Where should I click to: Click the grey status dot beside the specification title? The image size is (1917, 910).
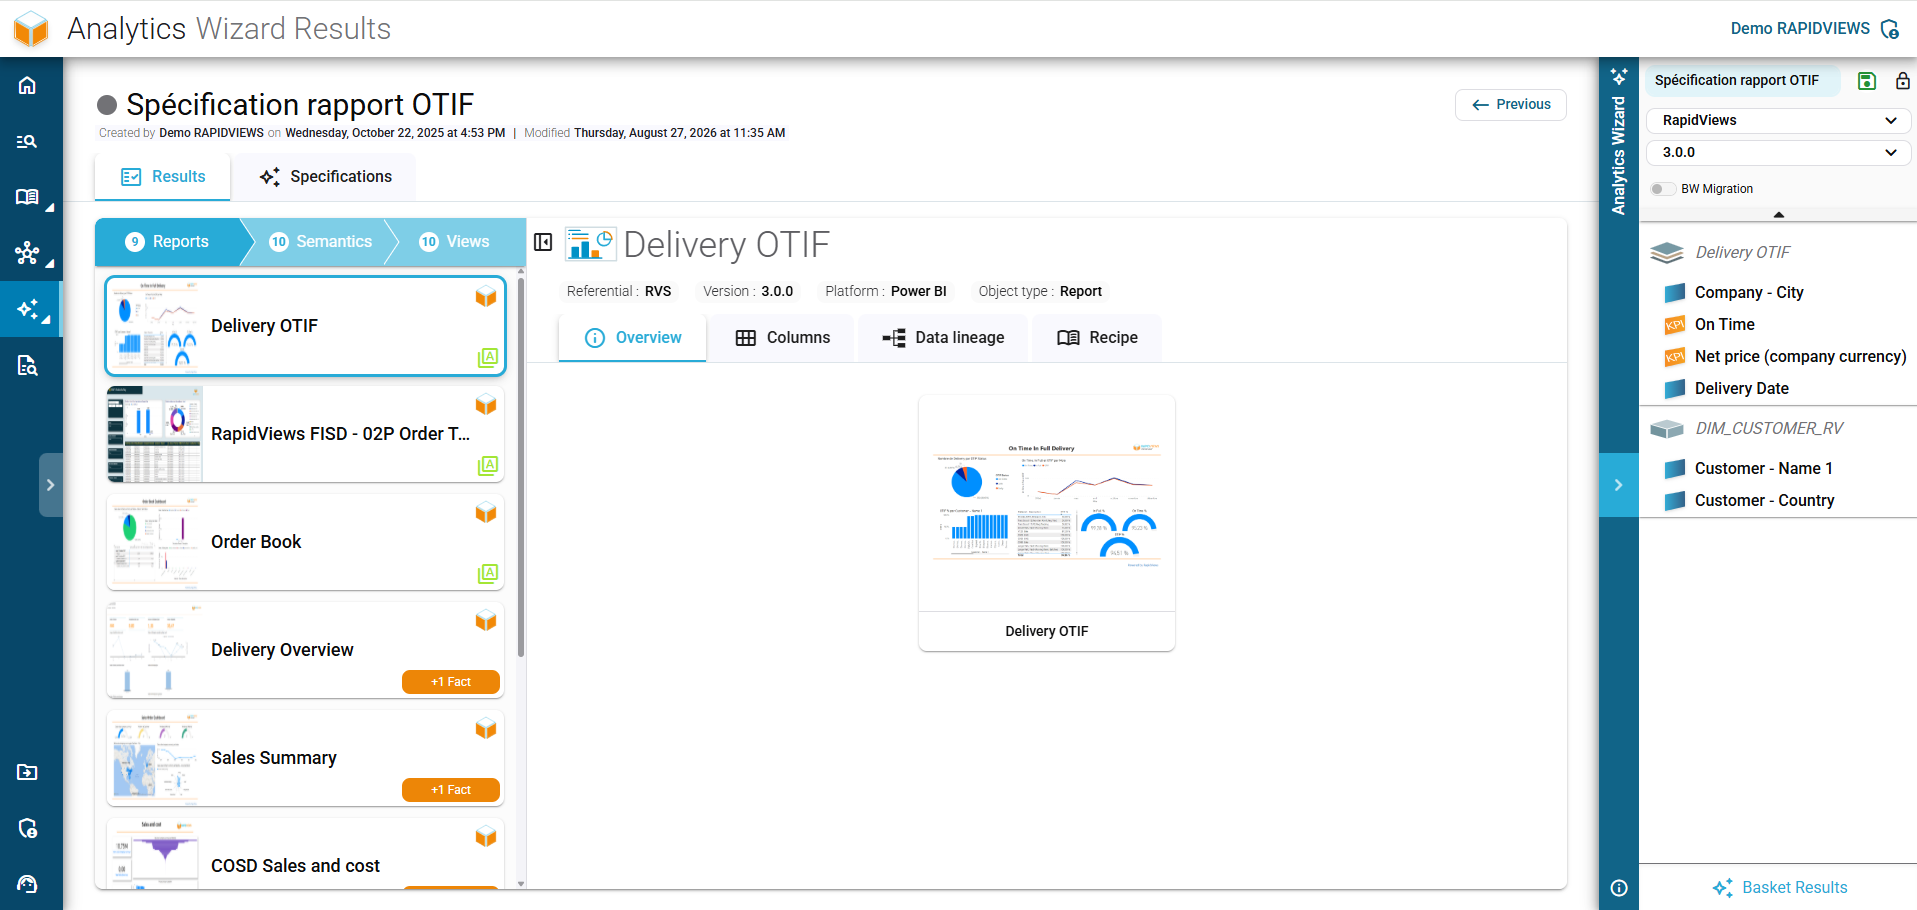coord(107,105)
